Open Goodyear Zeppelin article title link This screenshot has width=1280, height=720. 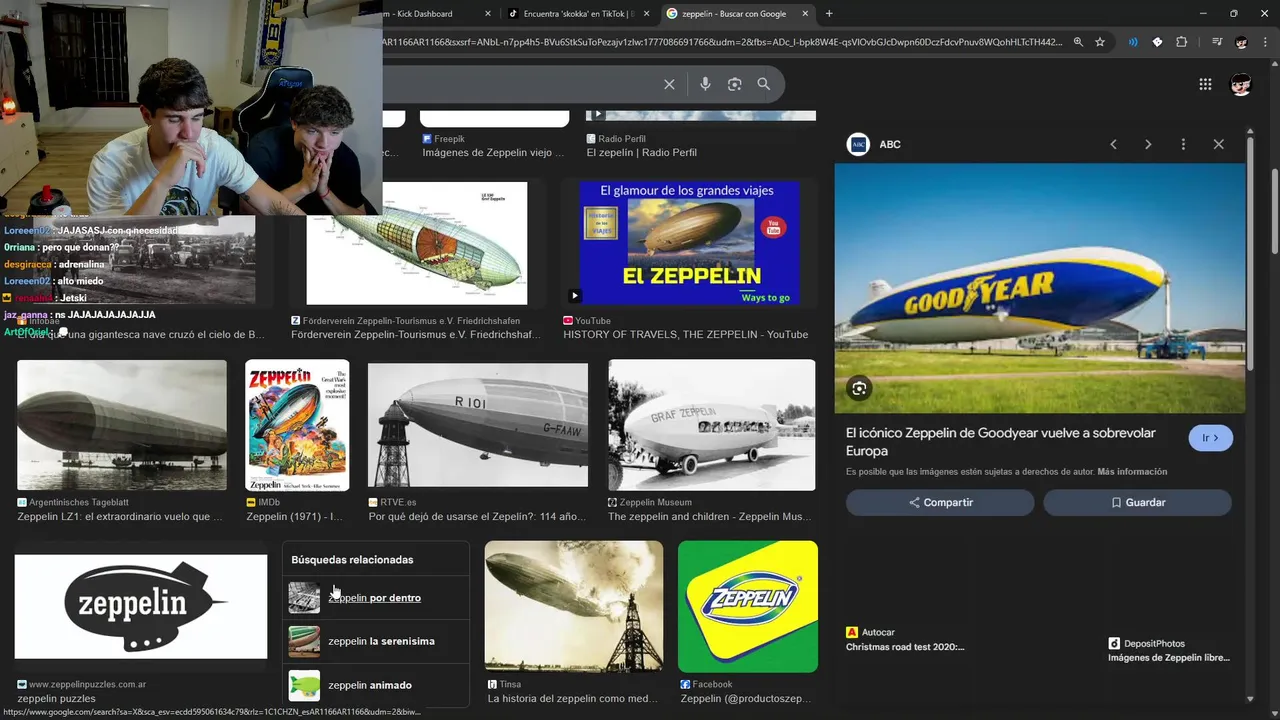point(1000,442)
